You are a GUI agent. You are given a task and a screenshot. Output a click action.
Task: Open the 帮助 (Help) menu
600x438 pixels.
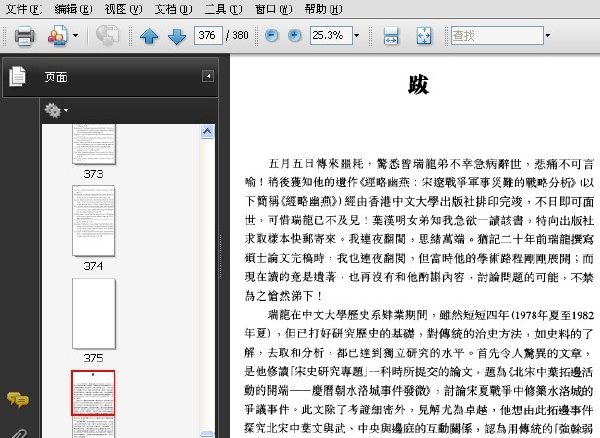(323, 9)
